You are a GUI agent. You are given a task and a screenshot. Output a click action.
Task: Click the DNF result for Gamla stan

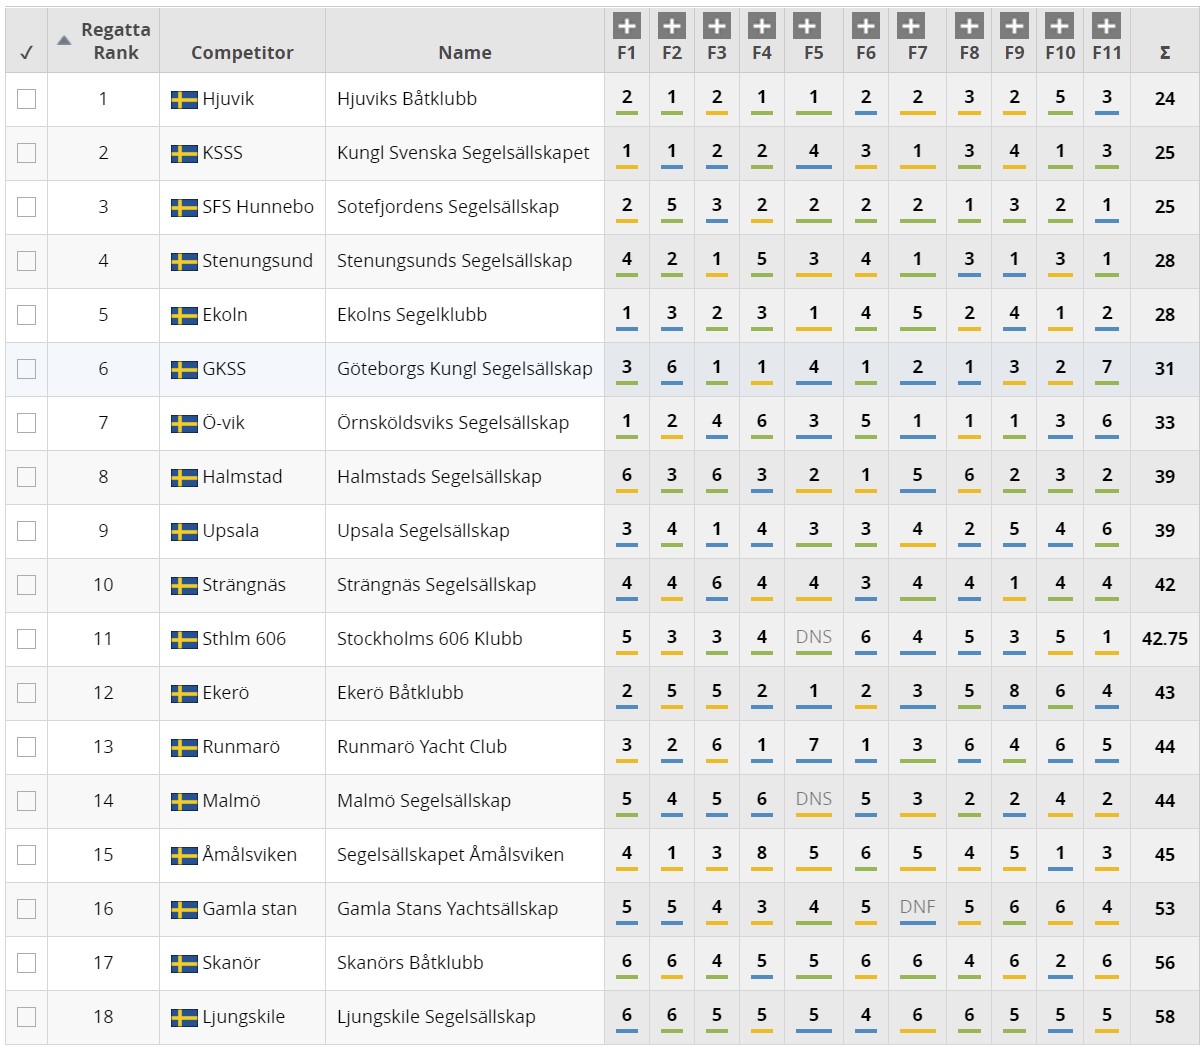click(917, 907)
